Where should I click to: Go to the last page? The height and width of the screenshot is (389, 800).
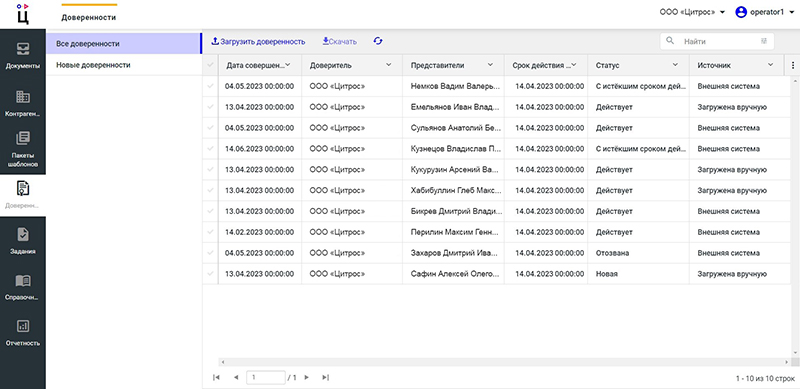[x=326, y=377]
